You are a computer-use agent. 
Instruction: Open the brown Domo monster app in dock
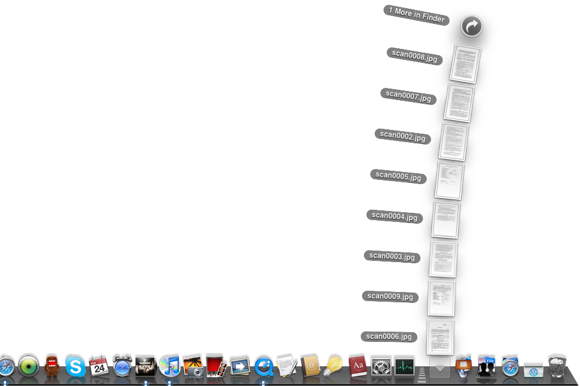(x=52, y=366)
